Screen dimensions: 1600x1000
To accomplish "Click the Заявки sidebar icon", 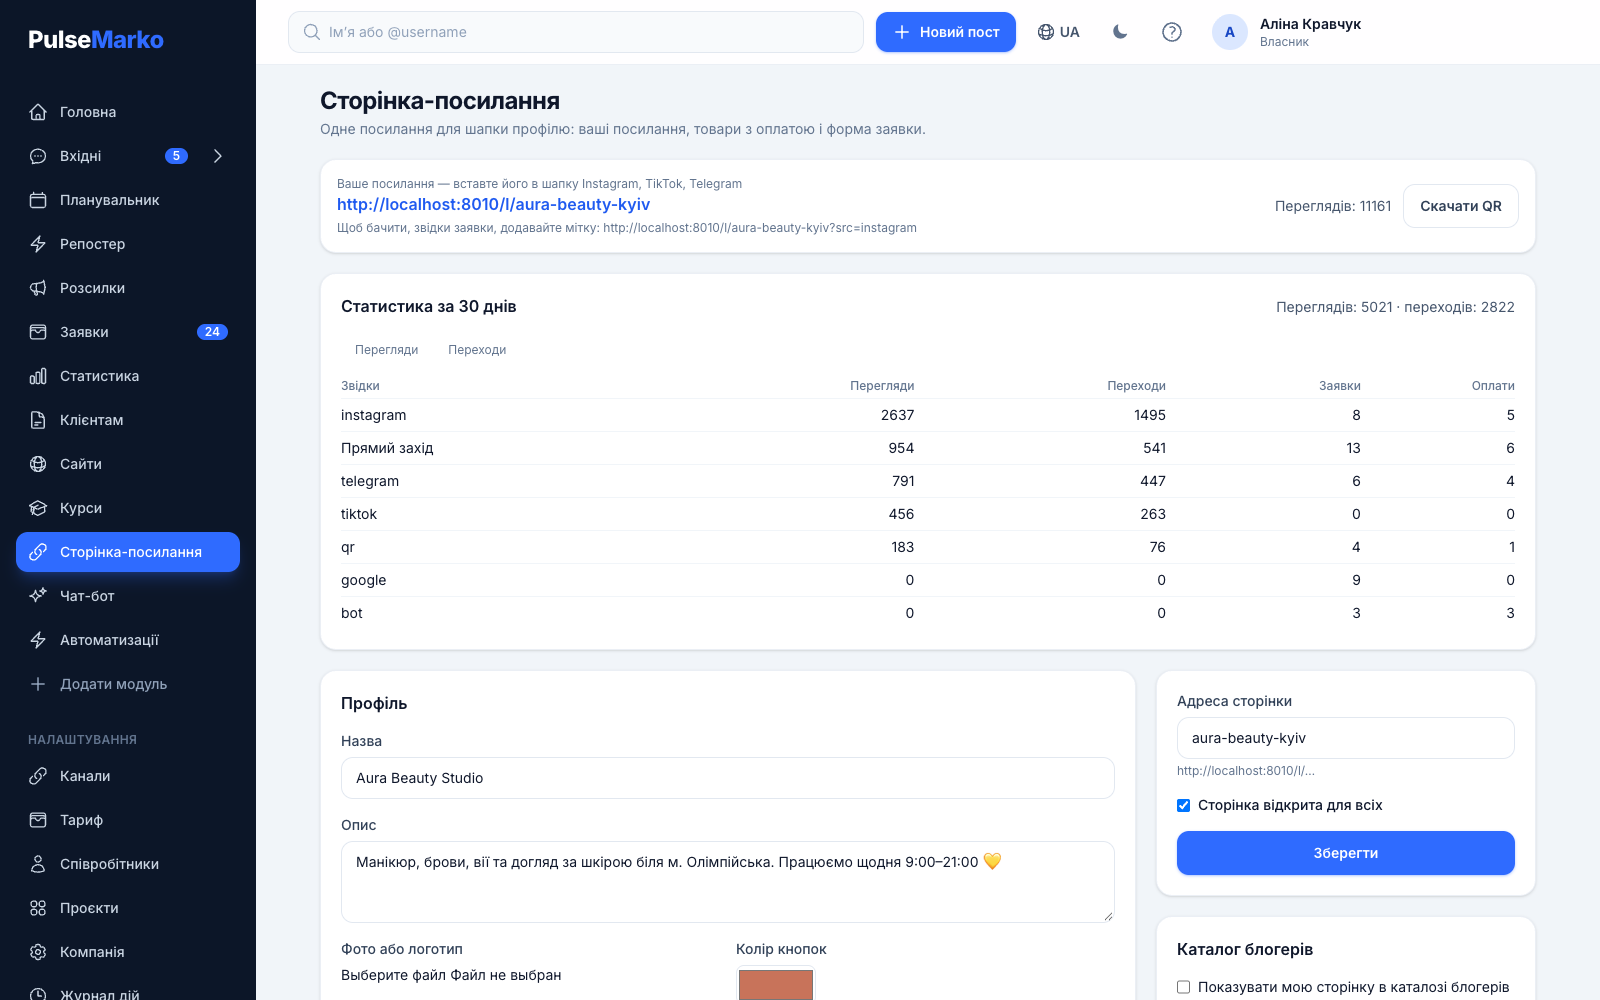I will [38, 332].
